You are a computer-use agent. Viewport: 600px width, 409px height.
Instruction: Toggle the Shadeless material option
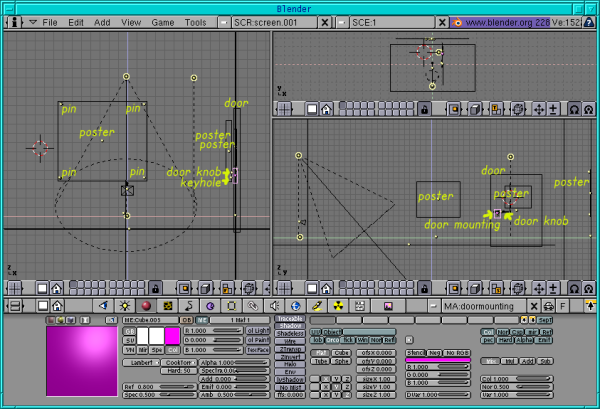[x=290, y=334]
